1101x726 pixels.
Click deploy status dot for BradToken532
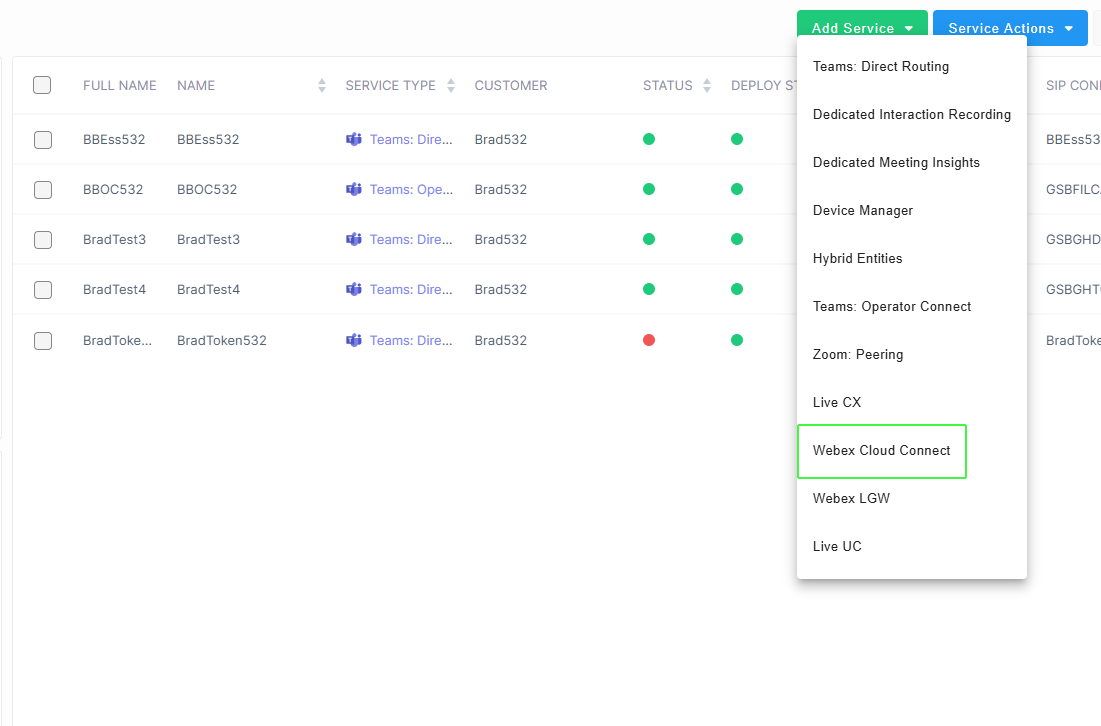(x=737, y=341)
